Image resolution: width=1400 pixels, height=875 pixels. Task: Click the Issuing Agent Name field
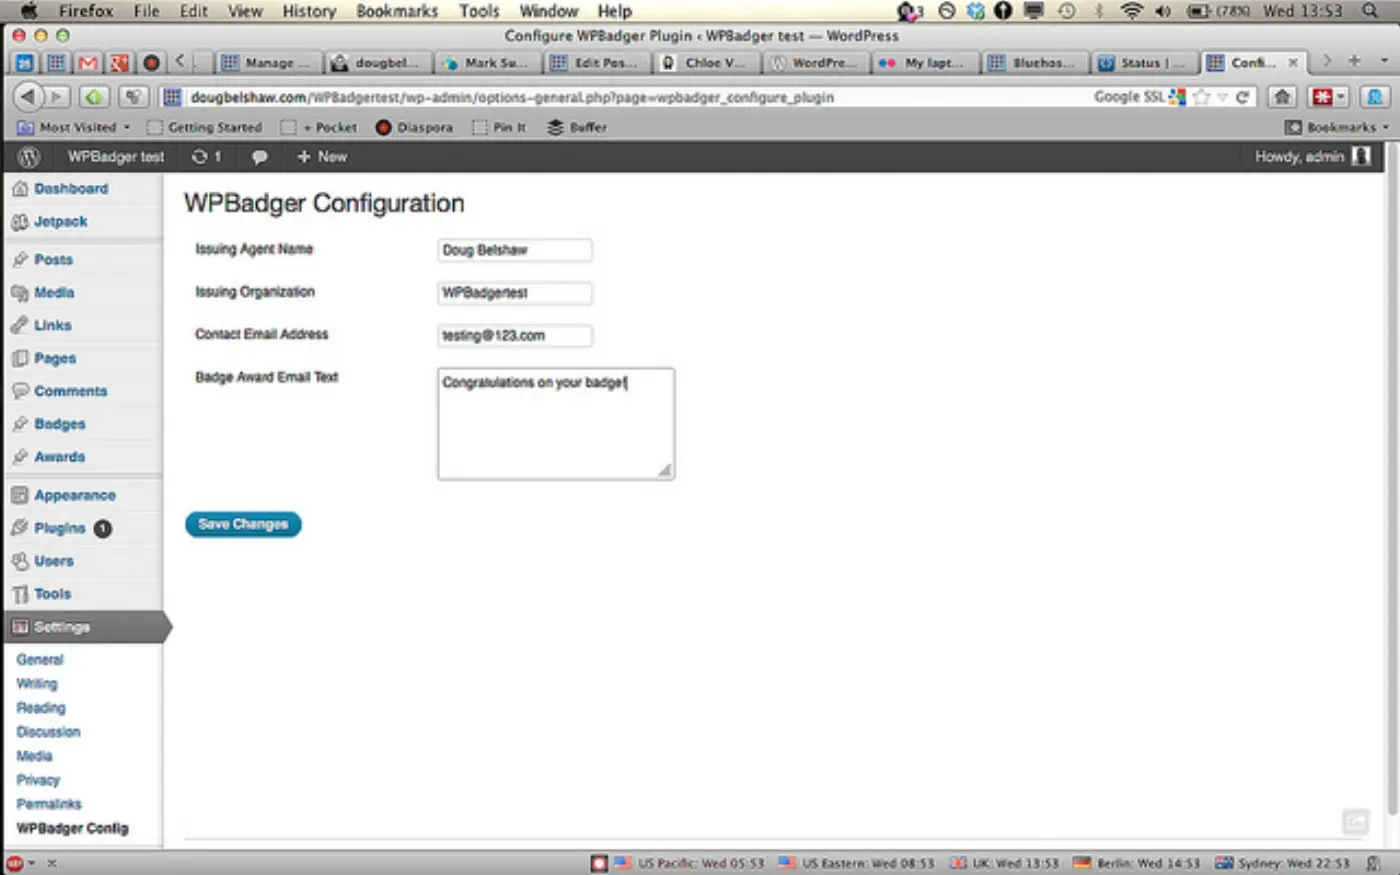tap(515, 250)
